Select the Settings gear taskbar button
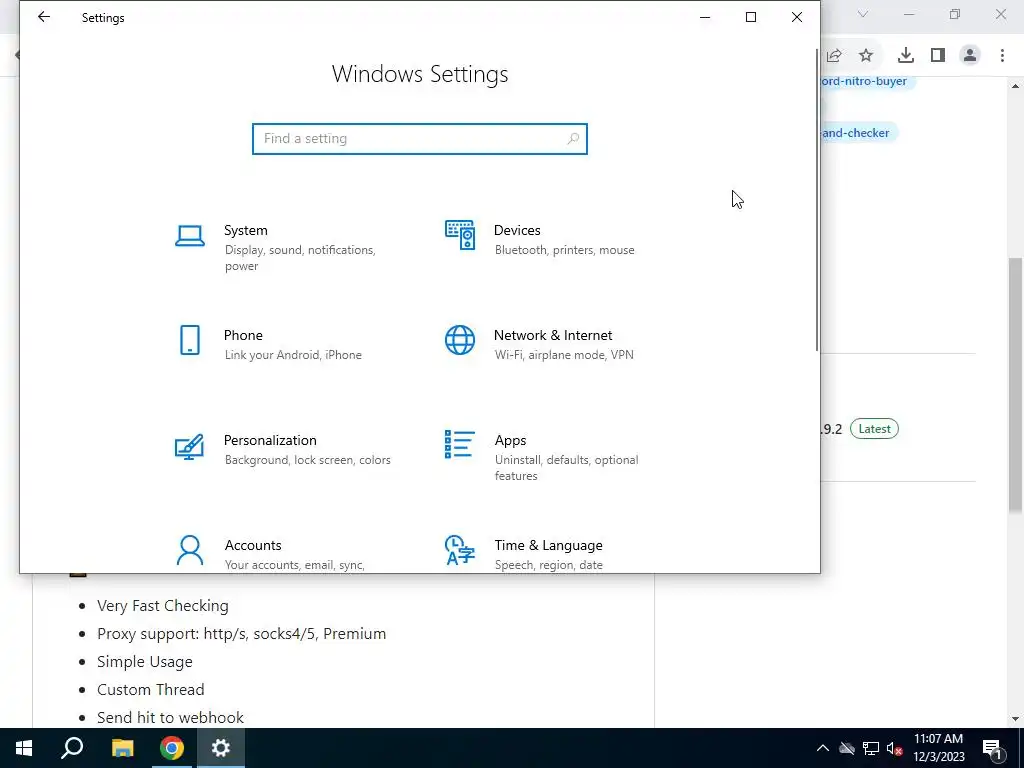This screenshot has height=768, width=1024. click(221, 748)
